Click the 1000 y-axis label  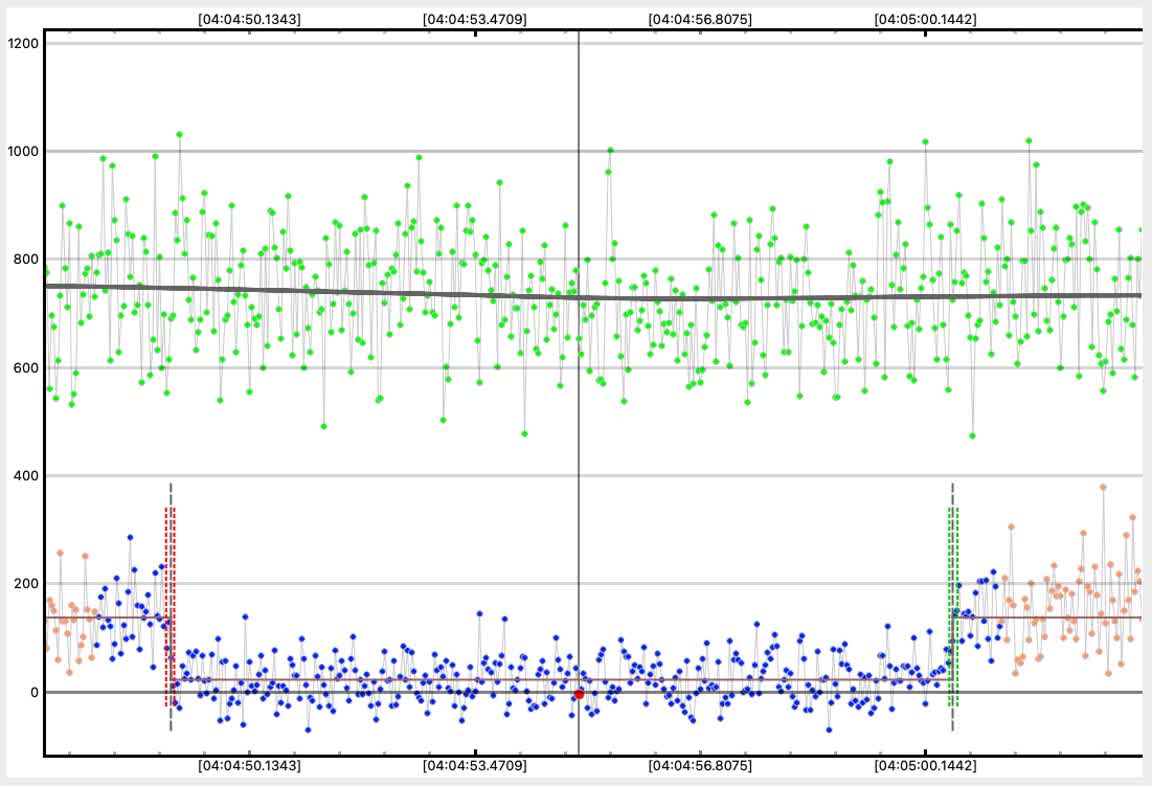coord(23,151)
